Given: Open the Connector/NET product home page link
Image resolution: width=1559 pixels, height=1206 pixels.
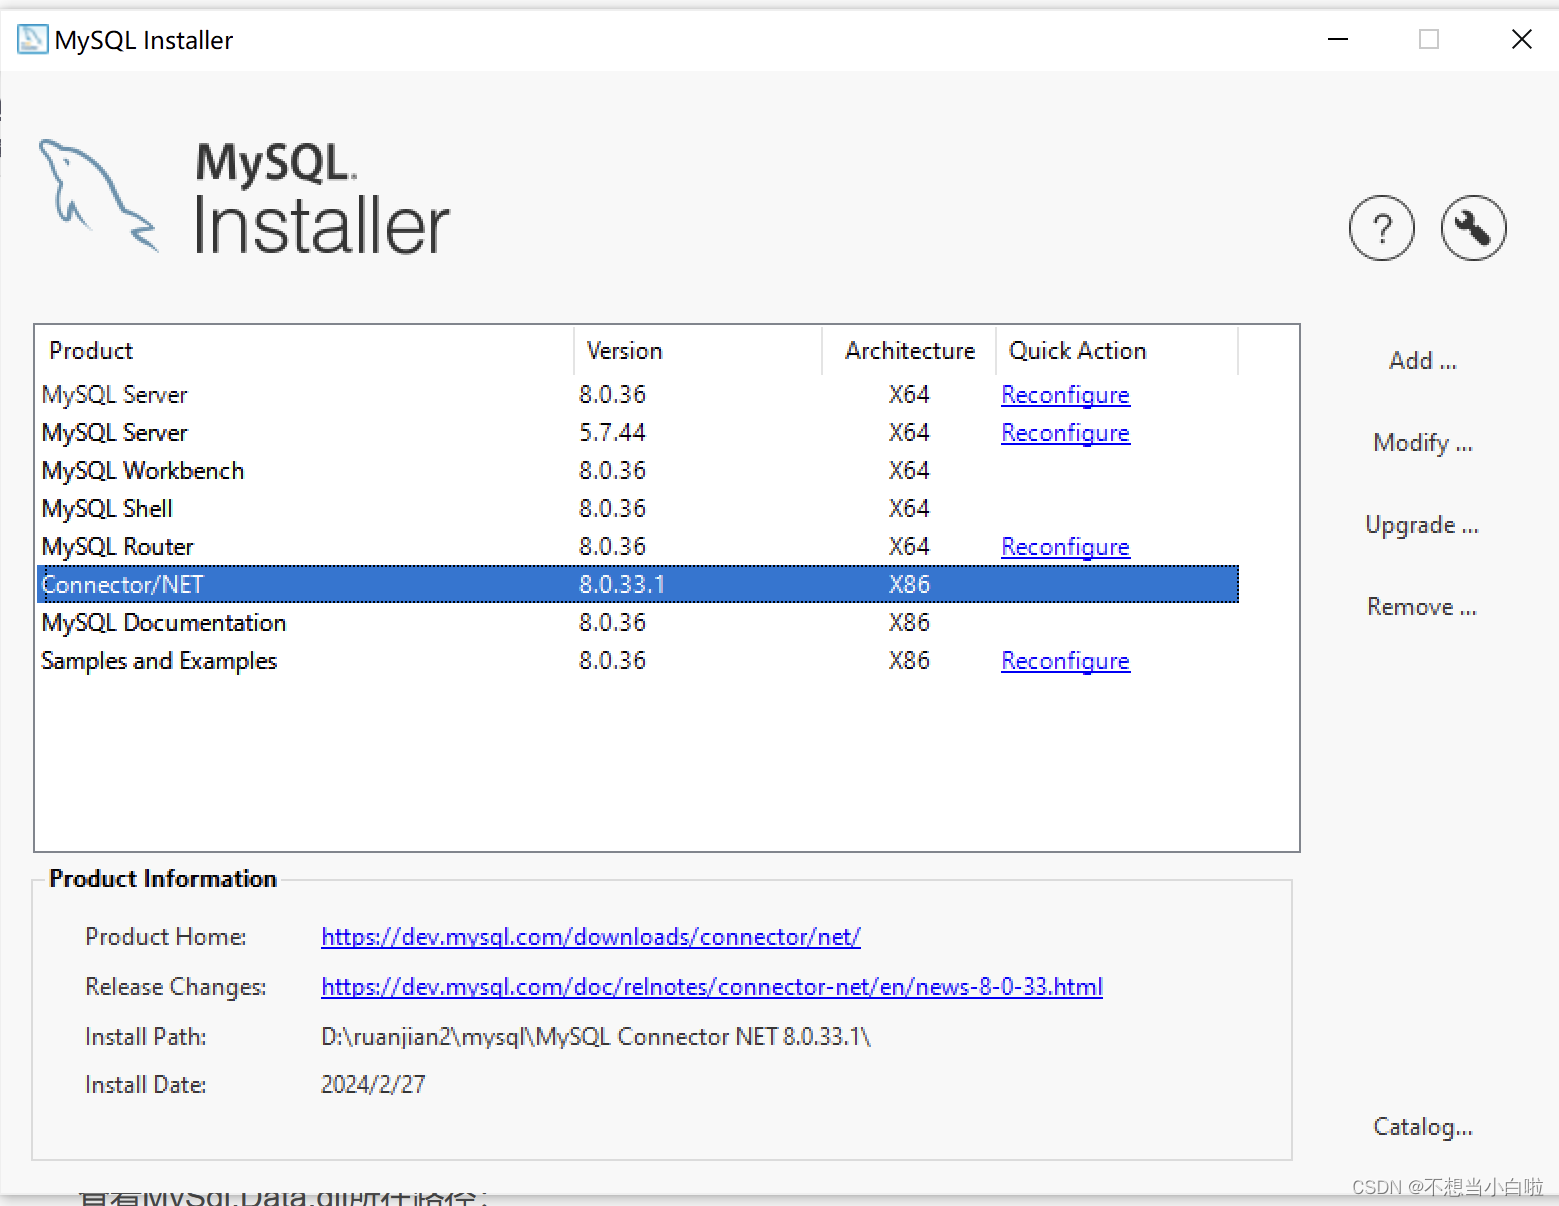Looking at the screenshot, I should pos(590,936).
